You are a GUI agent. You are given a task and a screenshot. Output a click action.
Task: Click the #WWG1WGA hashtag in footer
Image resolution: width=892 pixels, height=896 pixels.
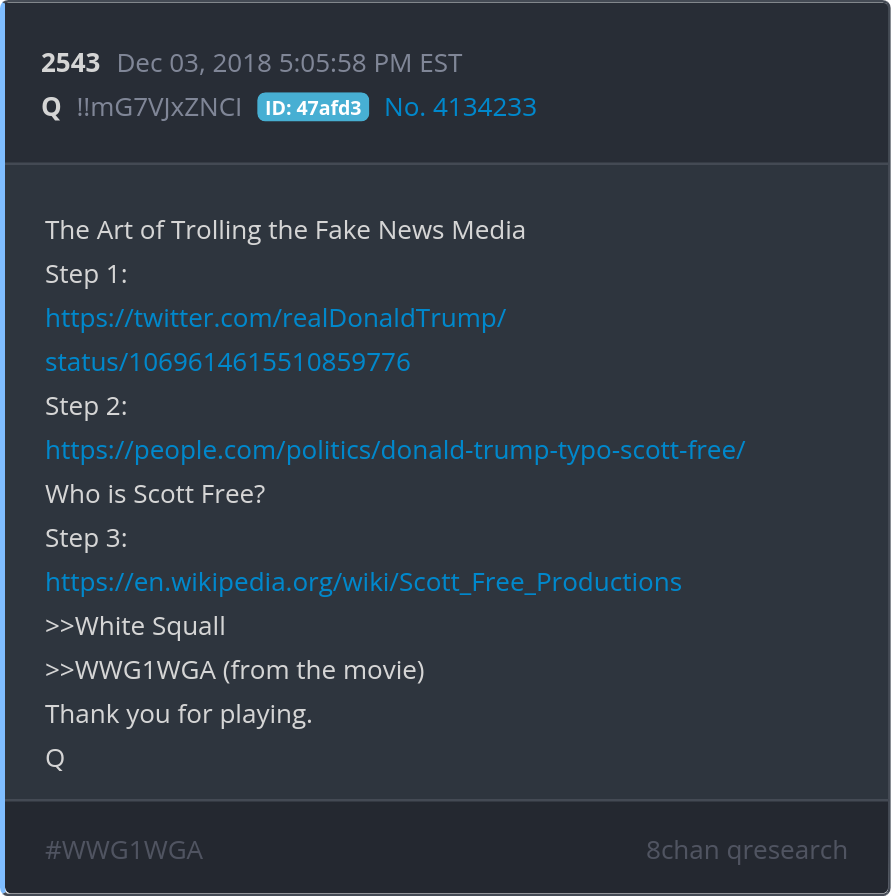(x=124, y=850)
